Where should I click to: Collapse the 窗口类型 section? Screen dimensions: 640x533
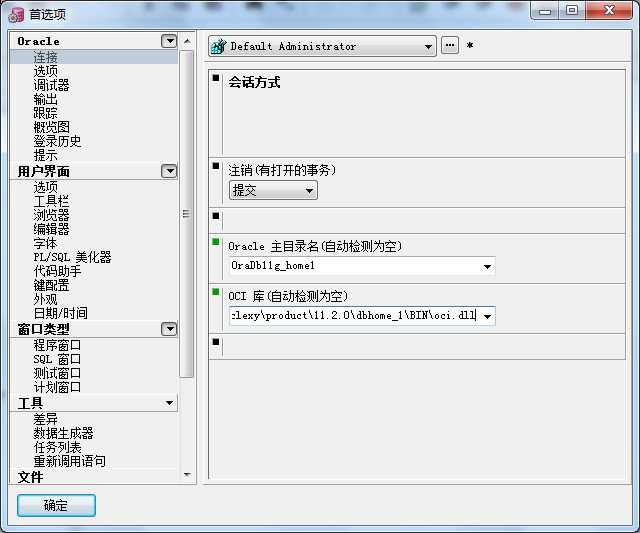coord(169,329)
